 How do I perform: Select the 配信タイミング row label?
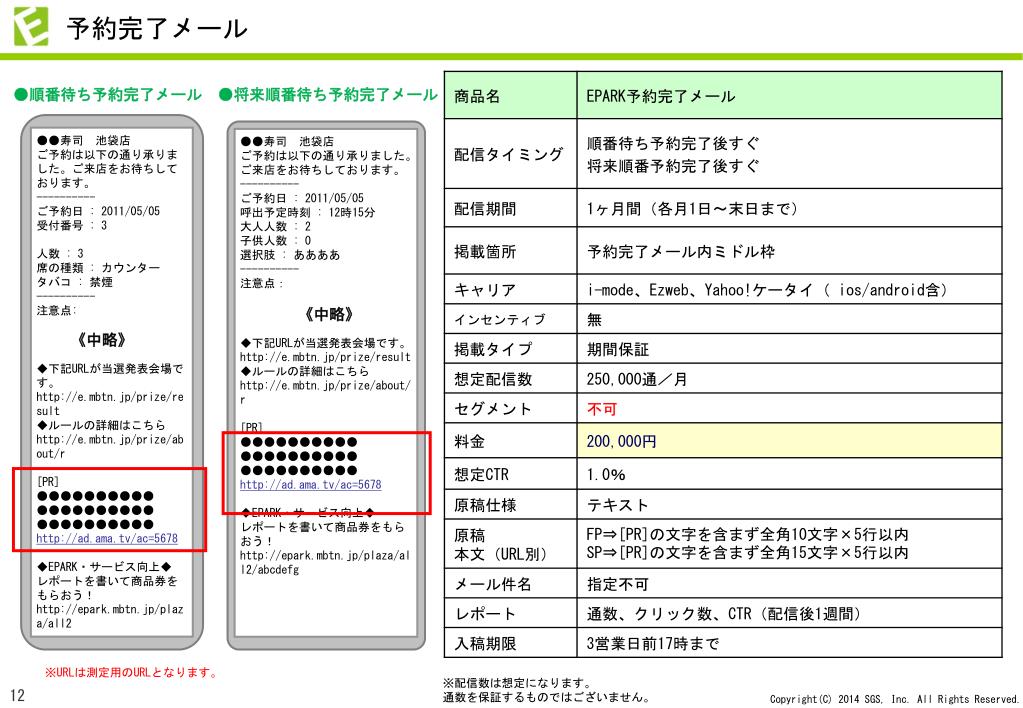[508, 154]
